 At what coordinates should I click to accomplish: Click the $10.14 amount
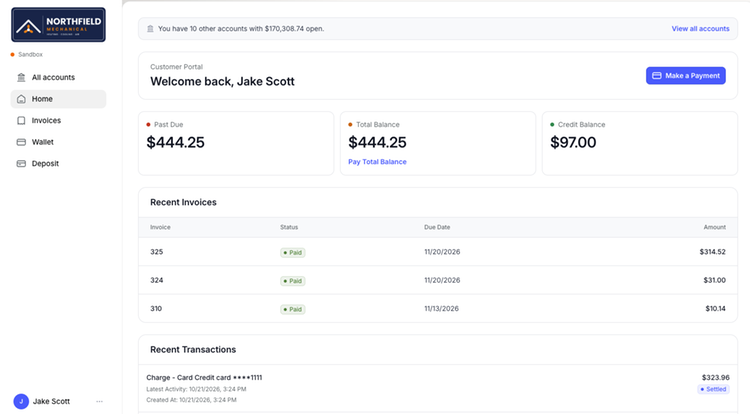pos(715,309)
